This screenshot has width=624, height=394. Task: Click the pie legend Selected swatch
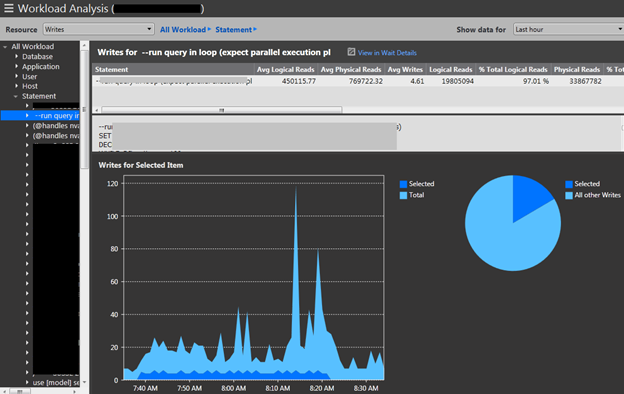[569, 184]
